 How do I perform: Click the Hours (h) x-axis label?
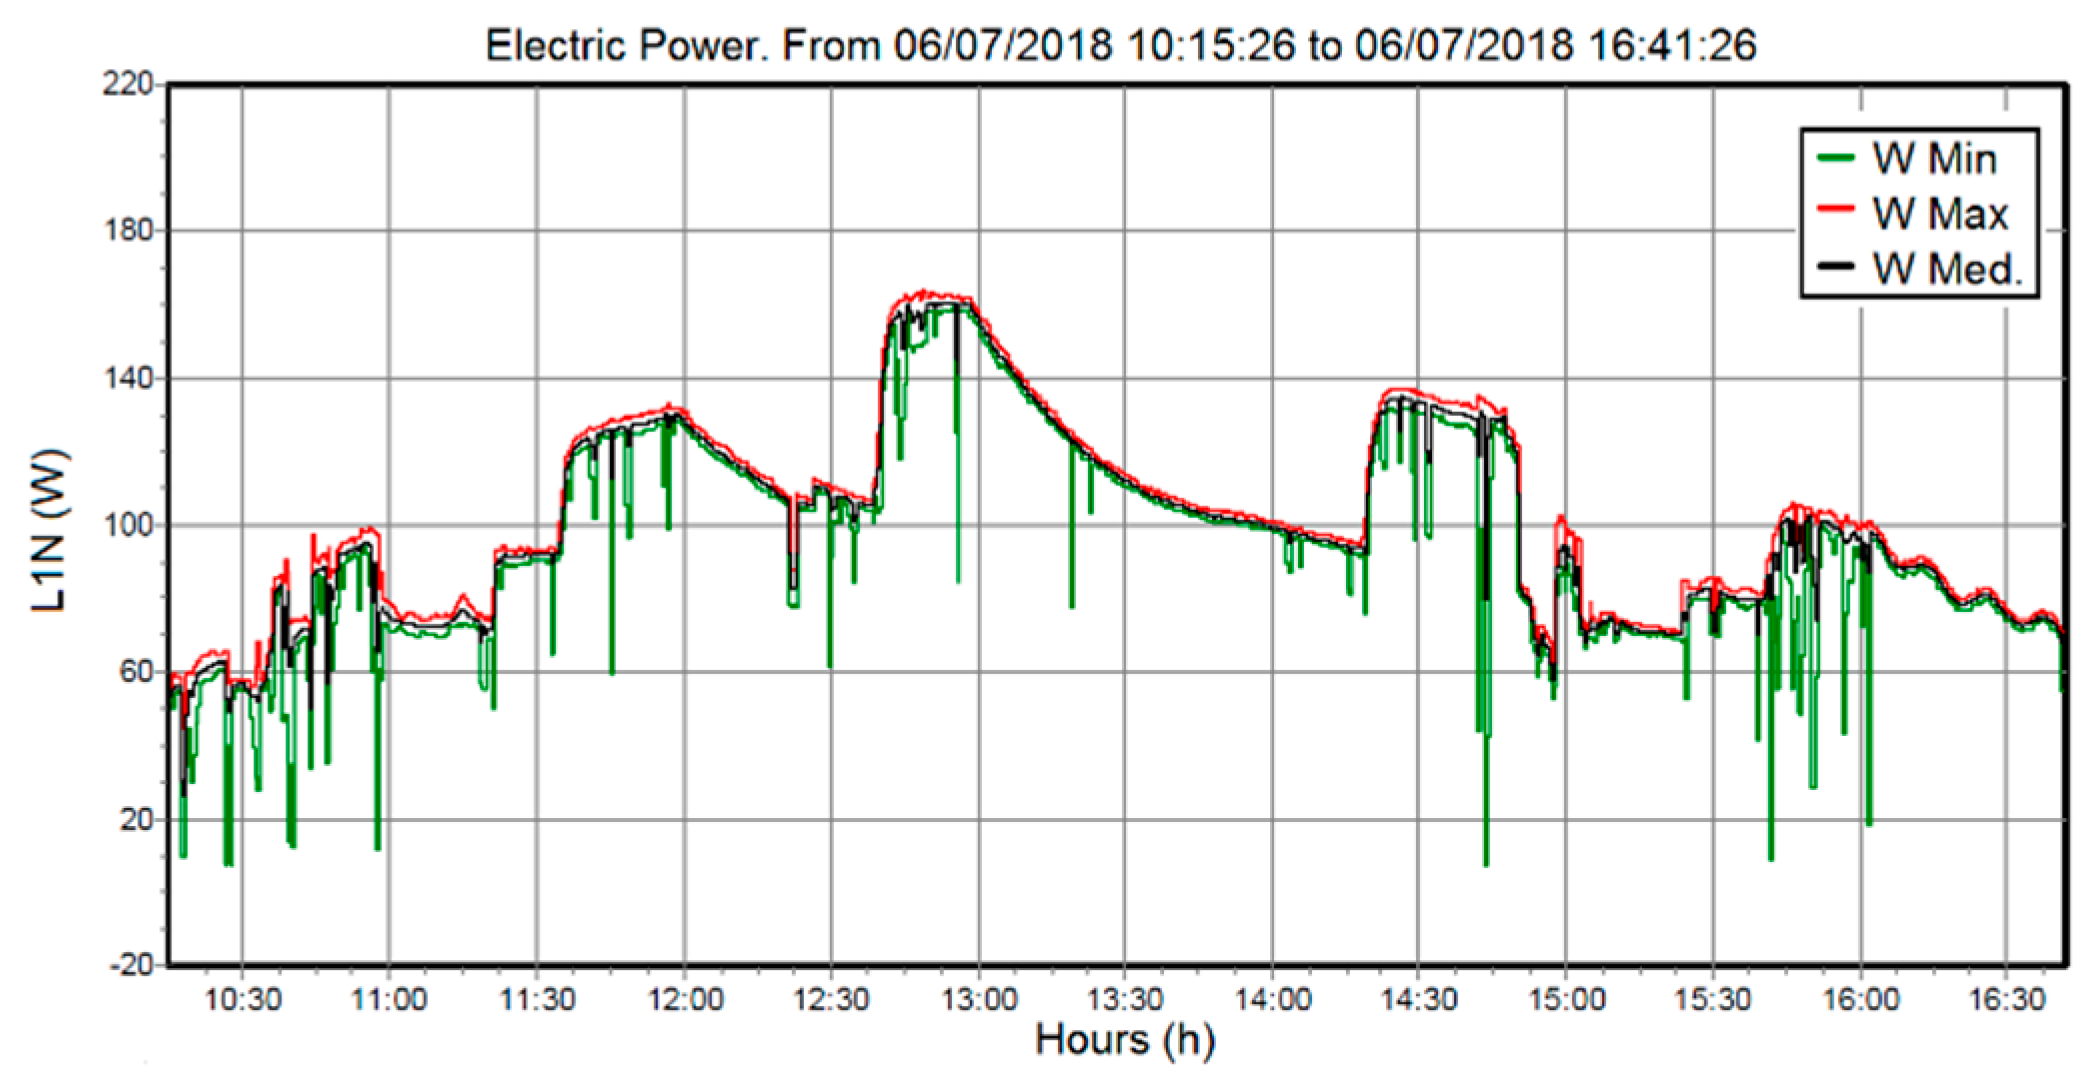(x=1125, y=1040)
